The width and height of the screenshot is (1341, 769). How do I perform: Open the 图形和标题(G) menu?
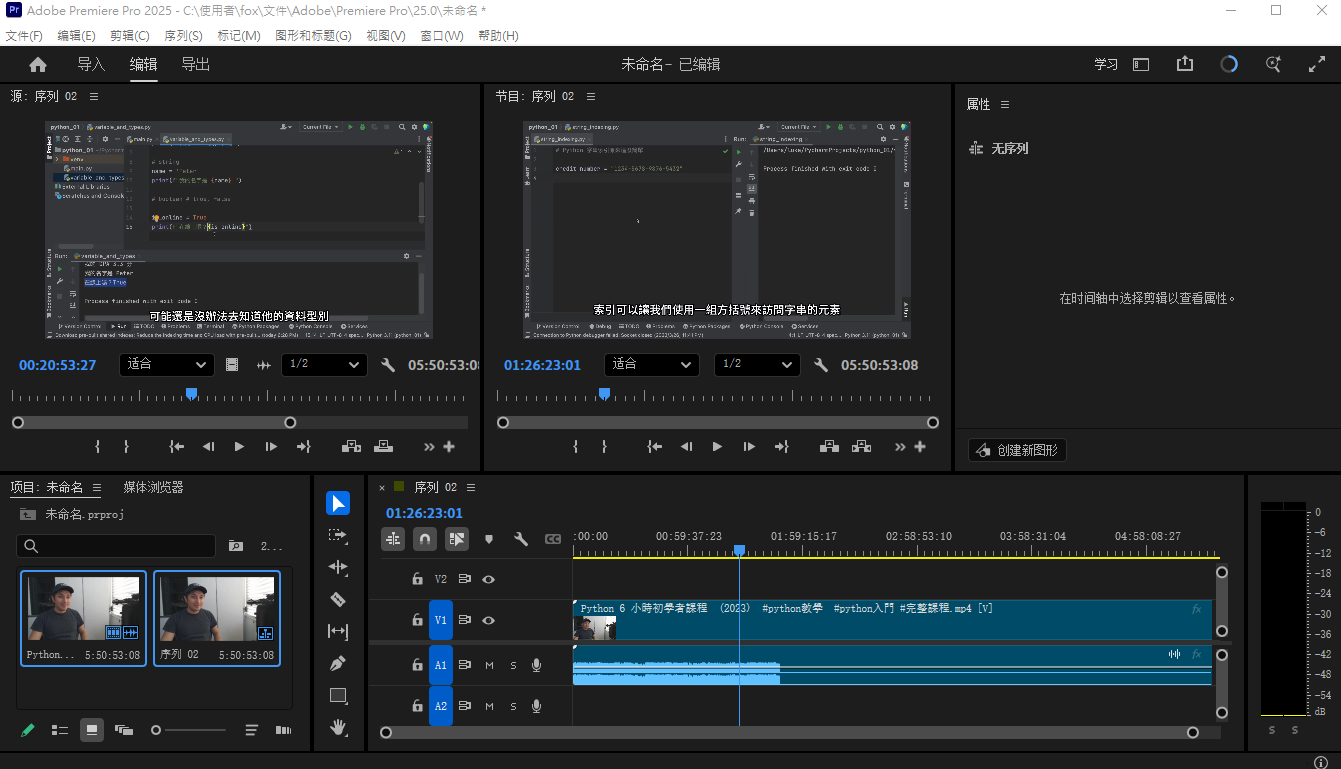pyautogui.click(x=313, y=36)
